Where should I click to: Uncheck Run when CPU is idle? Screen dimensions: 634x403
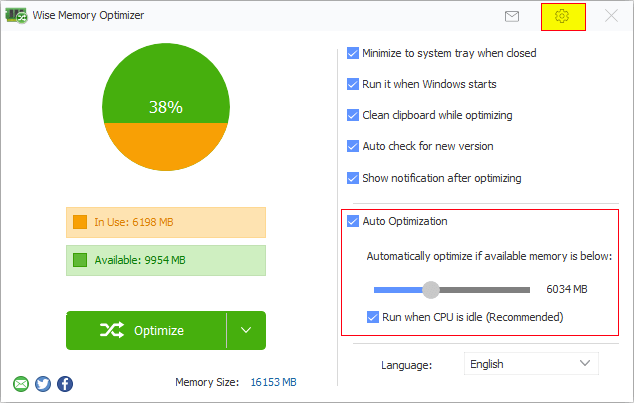point(374,317)
